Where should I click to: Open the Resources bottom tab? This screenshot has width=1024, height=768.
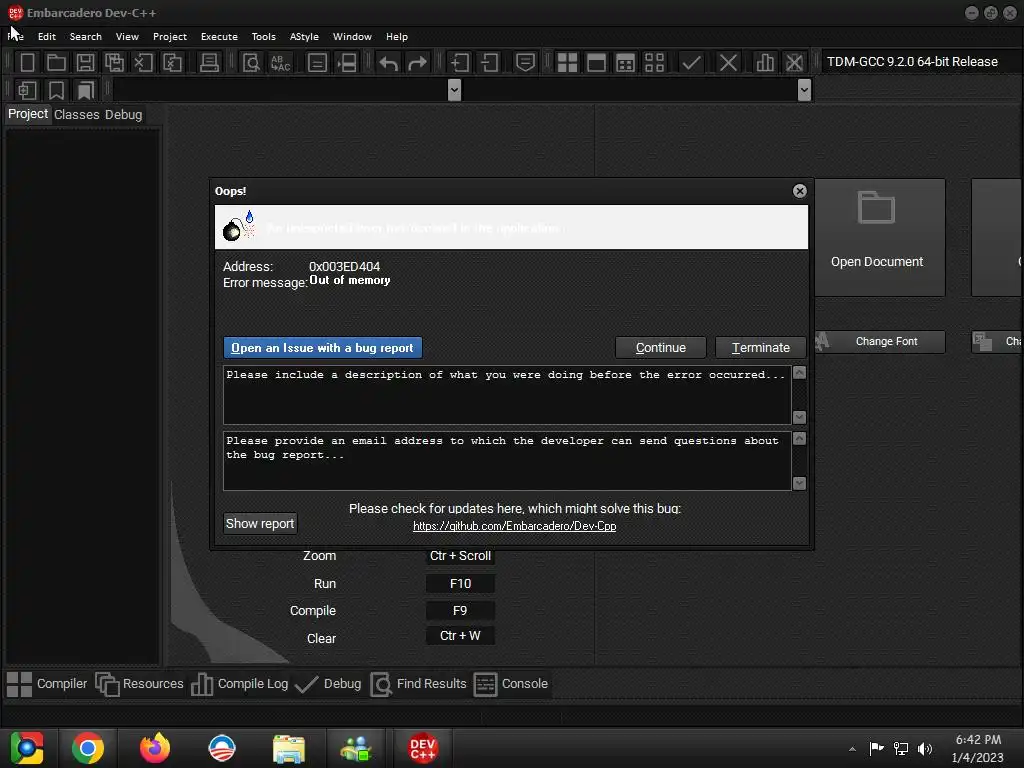click(x=140, y=684)
